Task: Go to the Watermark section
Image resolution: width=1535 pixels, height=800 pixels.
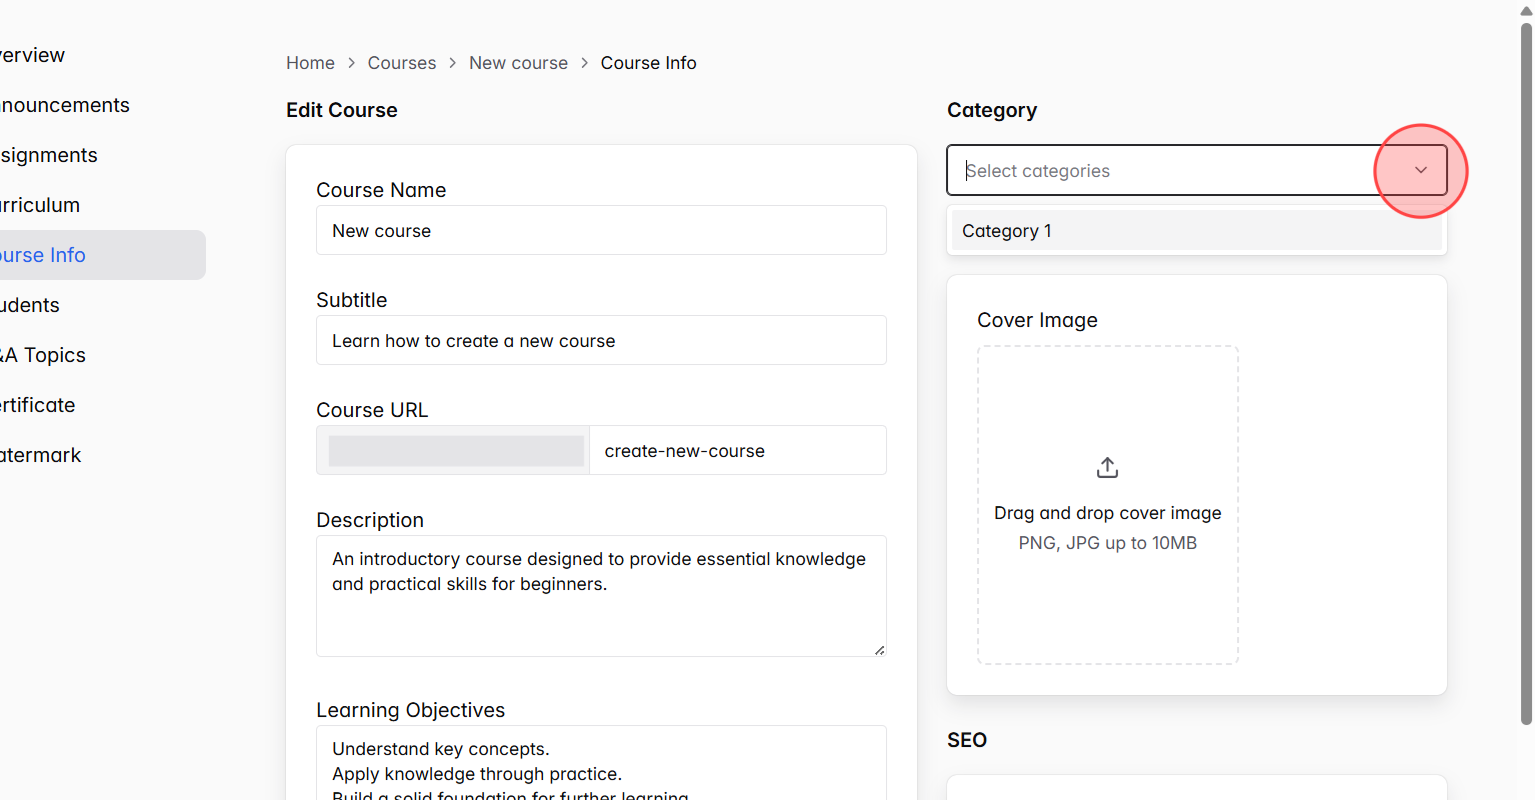Action: pyautogui.click(x=40, y=455)
